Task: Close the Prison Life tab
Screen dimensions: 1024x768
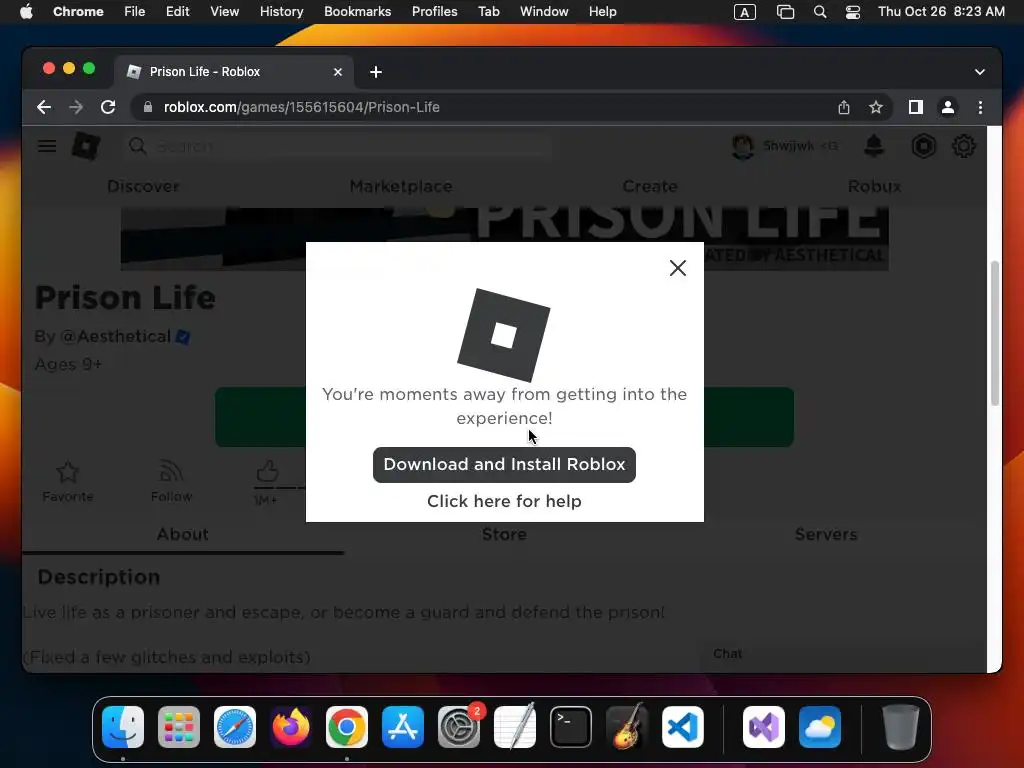Action: tap(338, 72)
